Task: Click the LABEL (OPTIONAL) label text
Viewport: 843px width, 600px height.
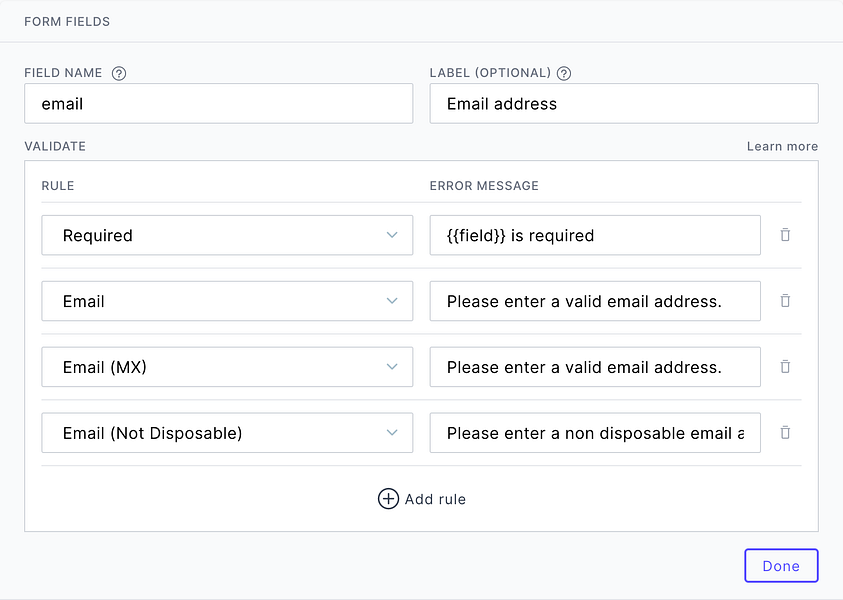Action: coord(490,73)
